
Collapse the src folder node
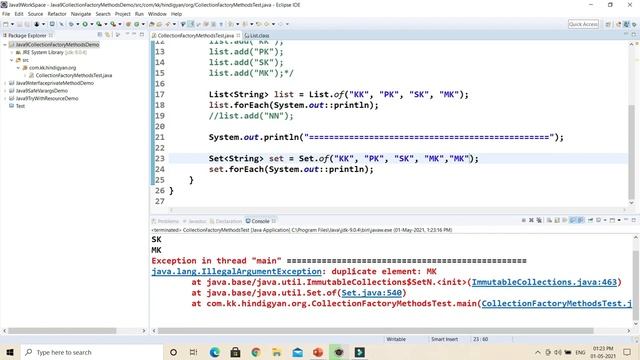[x=11, y=60]
